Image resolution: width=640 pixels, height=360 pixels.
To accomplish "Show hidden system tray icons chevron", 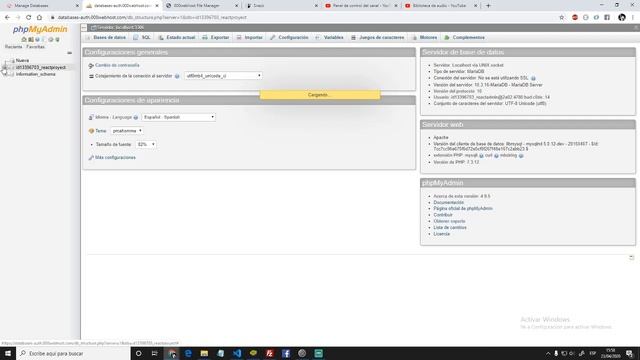I will (548, 353).
